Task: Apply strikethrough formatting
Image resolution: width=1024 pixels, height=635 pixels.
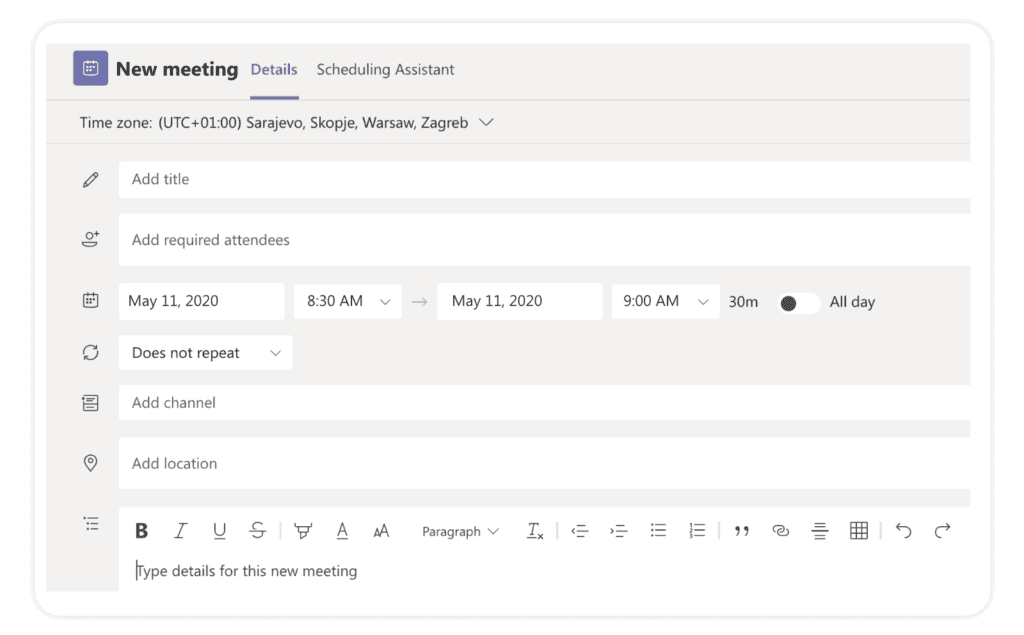Action: coord(257,531)
